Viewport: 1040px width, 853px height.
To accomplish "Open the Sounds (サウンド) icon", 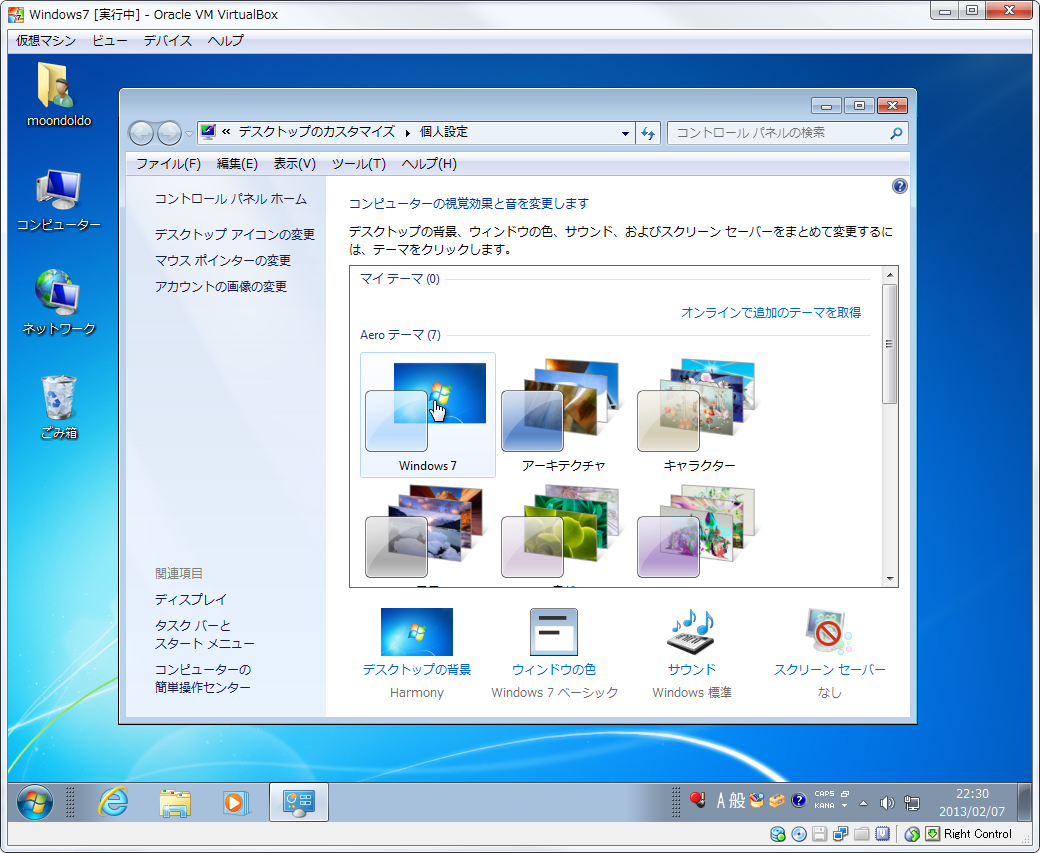I will 691,632.
